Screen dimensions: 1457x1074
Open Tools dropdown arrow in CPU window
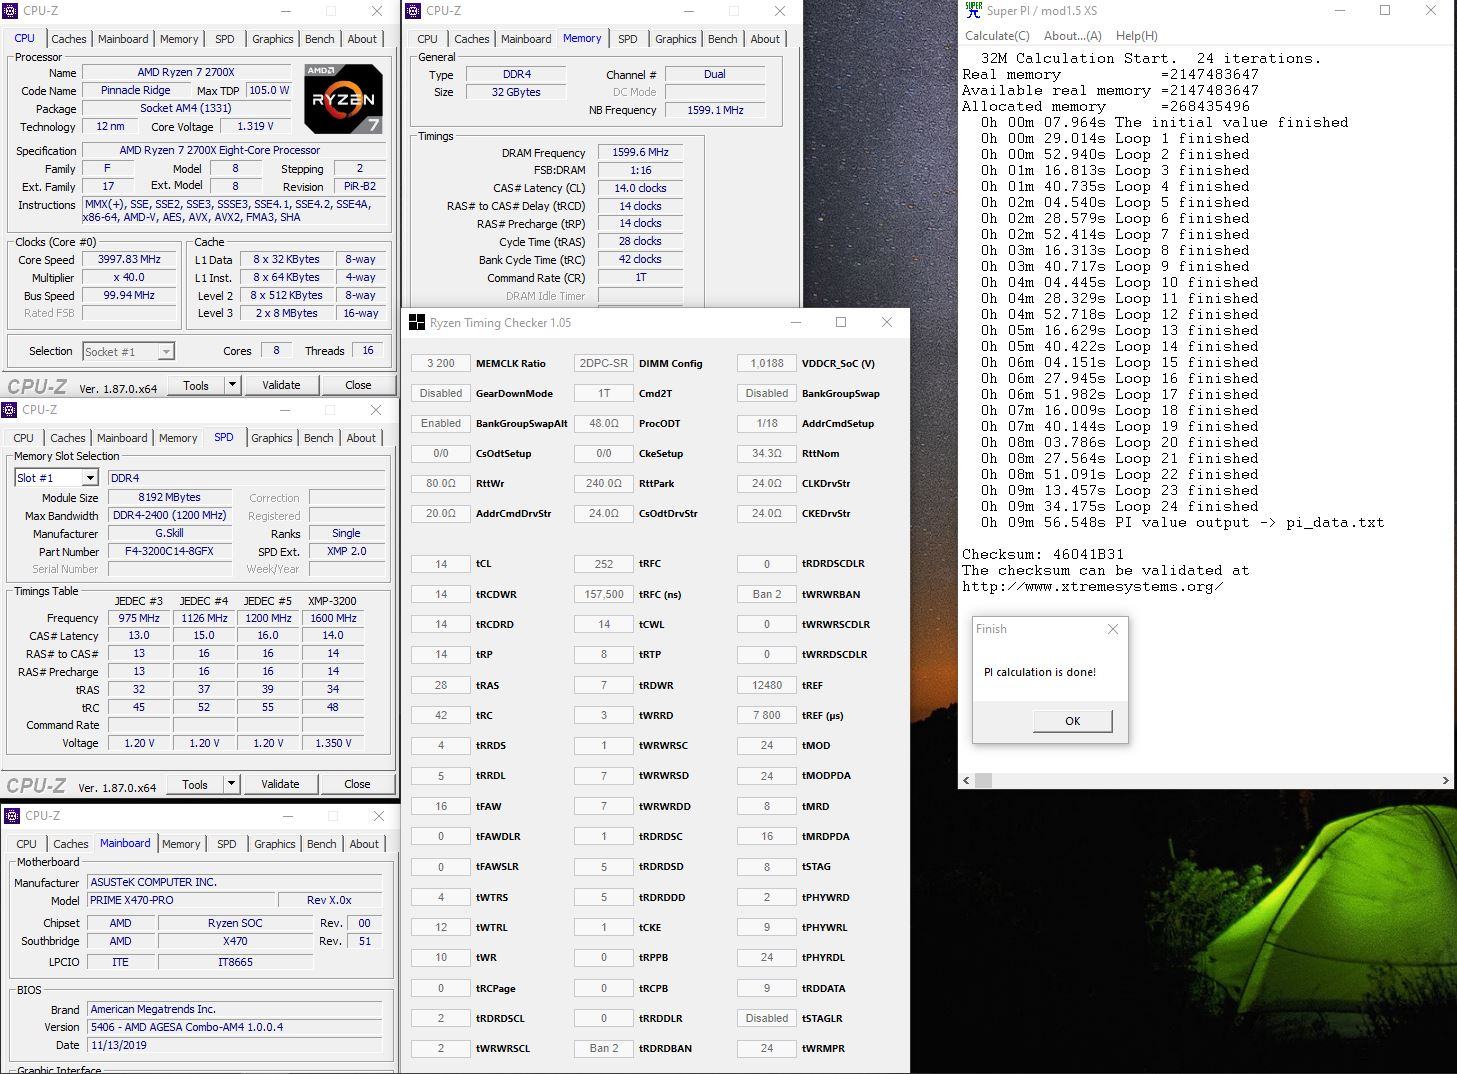[x=232, y=385]
